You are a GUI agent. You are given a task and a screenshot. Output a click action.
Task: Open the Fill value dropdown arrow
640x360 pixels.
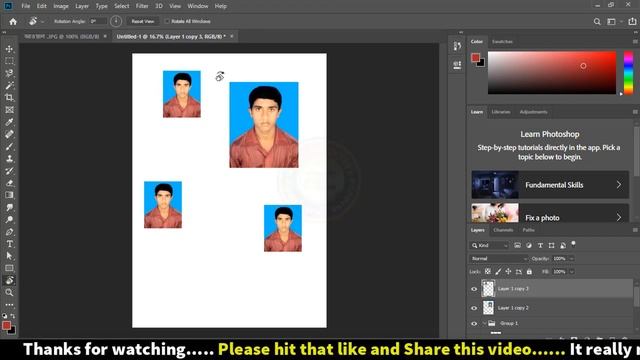coord(571,271)
